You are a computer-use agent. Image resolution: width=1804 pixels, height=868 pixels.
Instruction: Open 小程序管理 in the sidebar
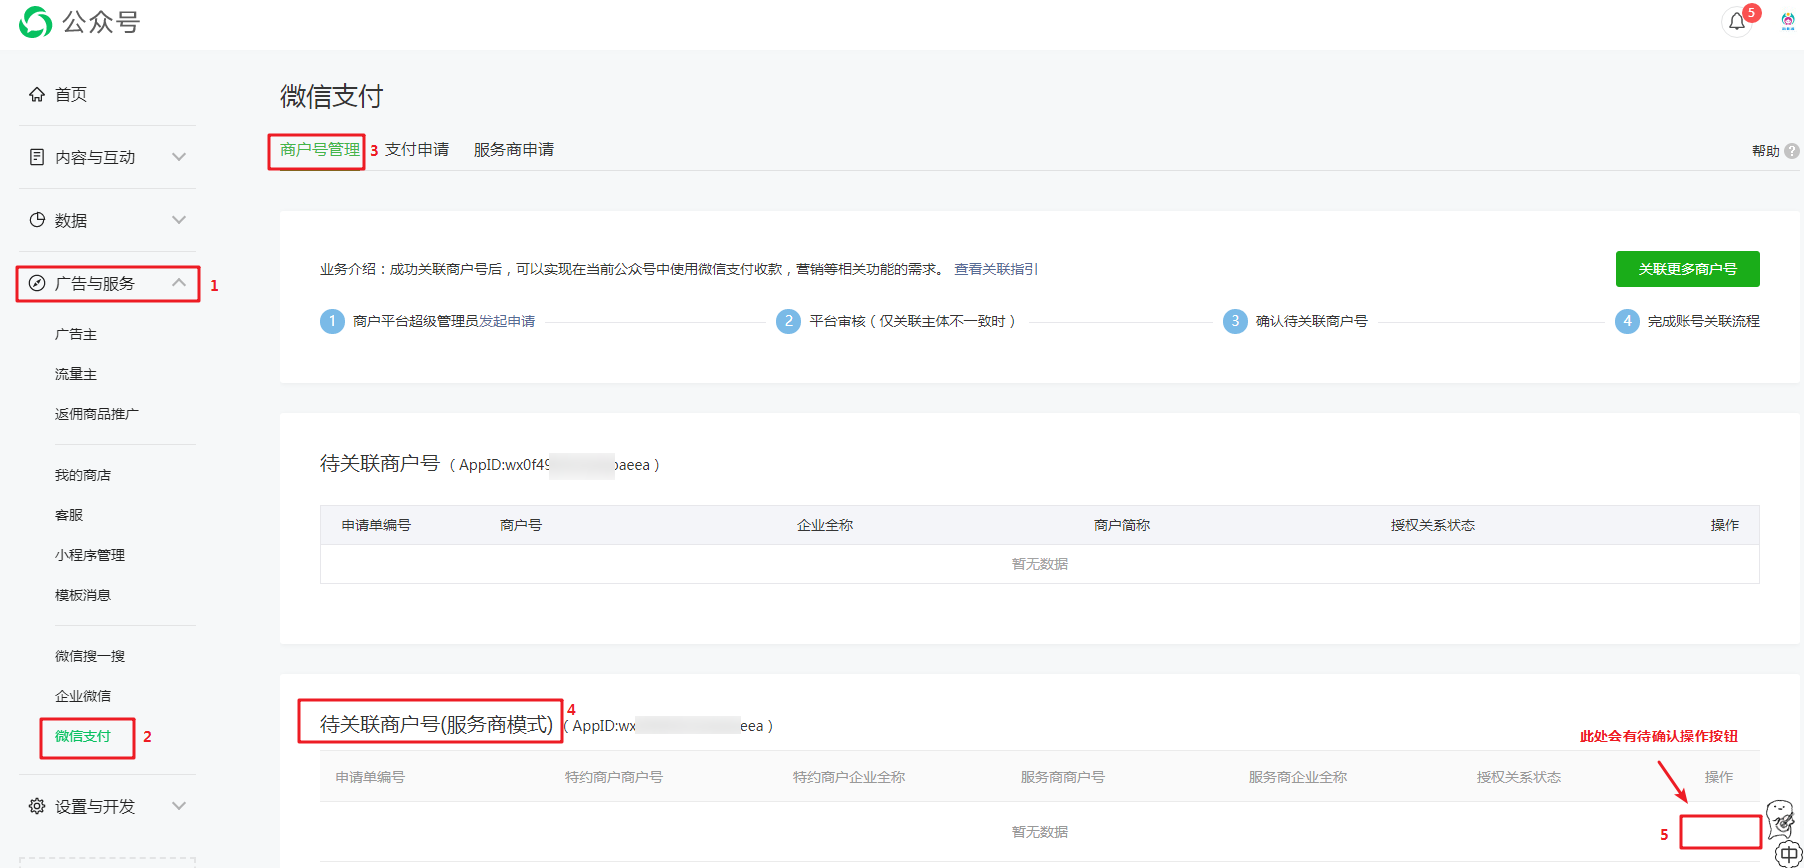click(x=90, y=555)
